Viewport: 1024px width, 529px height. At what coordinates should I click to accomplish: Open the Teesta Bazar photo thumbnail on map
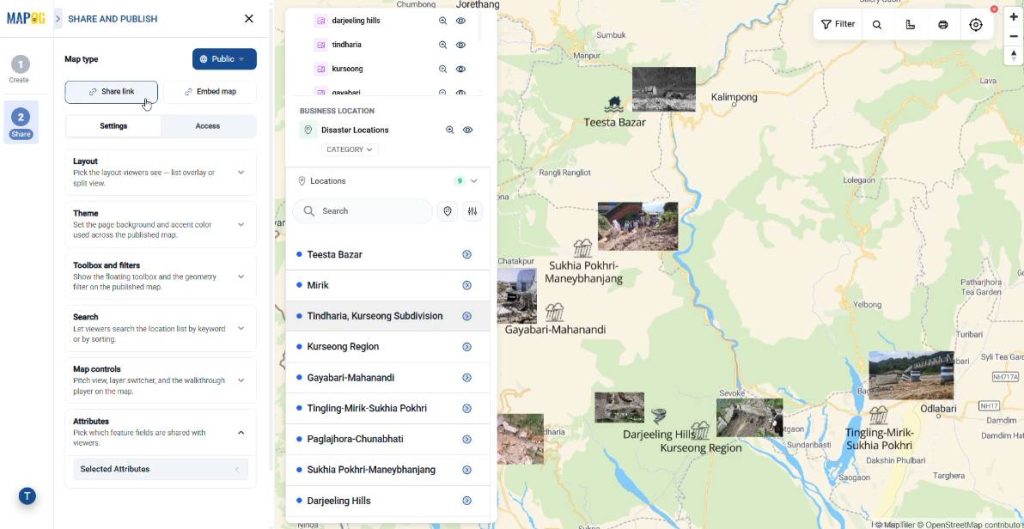pos(664,89)
